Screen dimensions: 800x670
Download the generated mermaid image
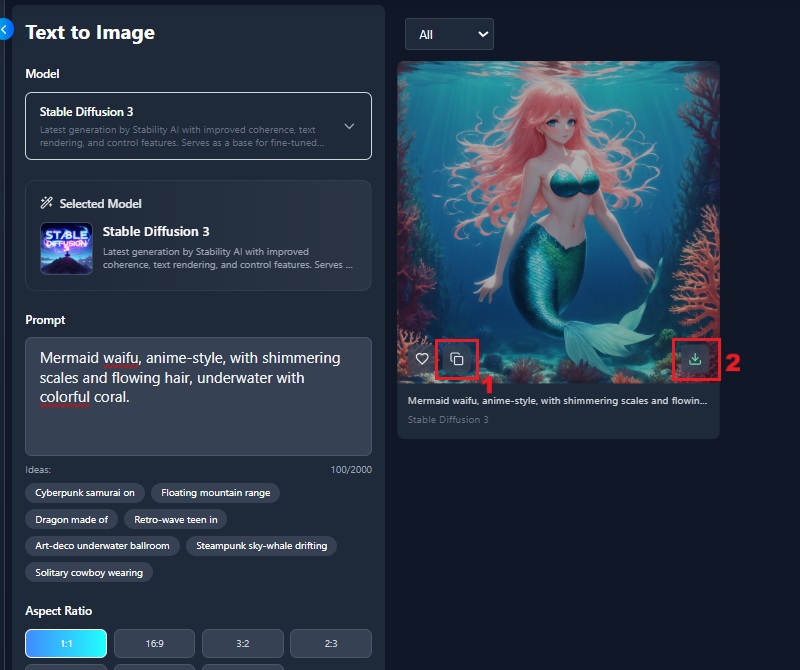point(695,359)
